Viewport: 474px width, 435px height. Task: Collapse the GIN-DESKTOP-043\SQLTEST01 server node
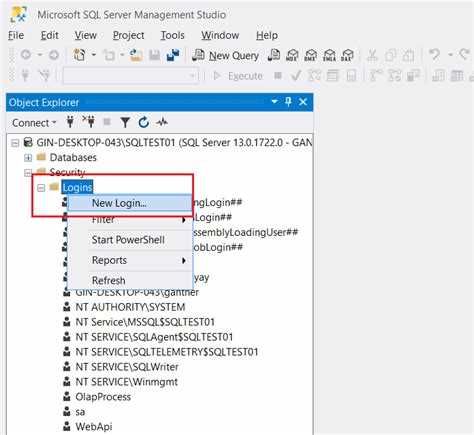(15, 143)
